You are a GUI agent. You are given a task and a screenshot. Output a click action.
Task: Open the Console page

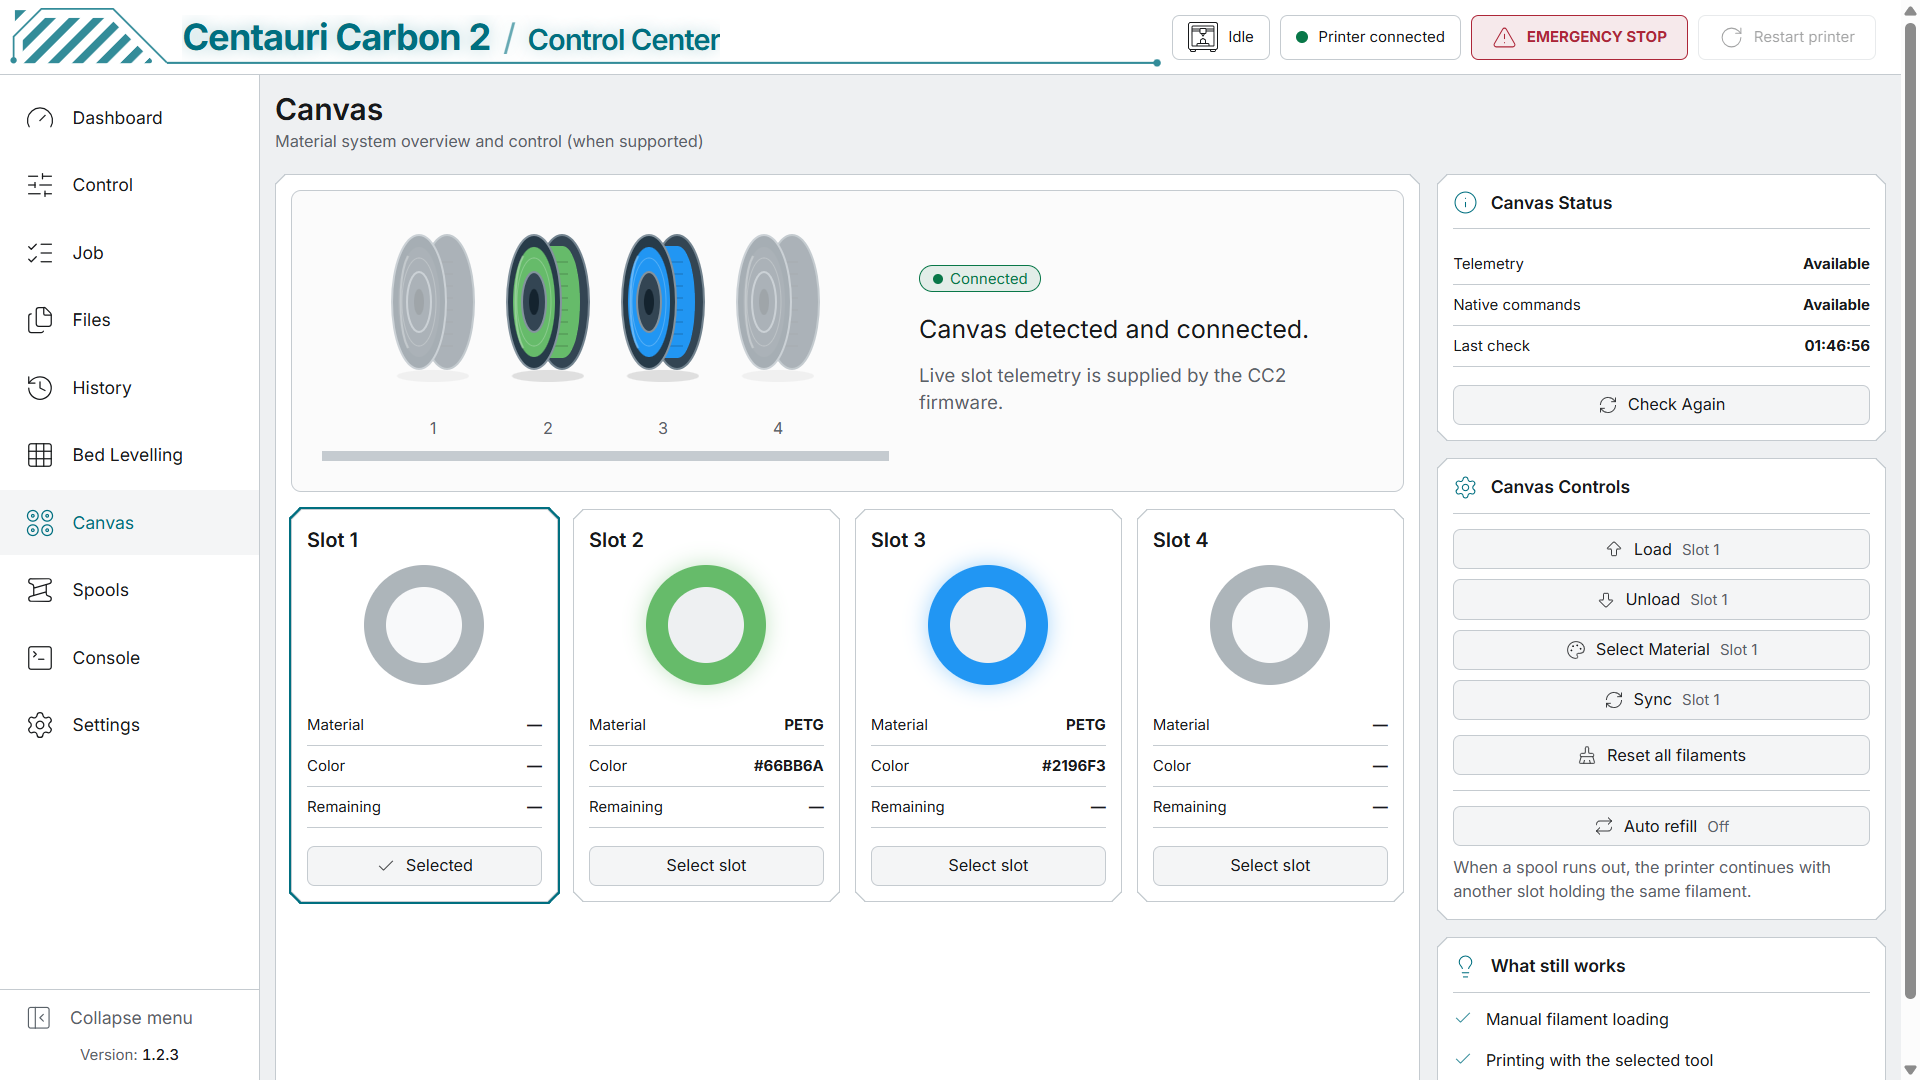130,658
